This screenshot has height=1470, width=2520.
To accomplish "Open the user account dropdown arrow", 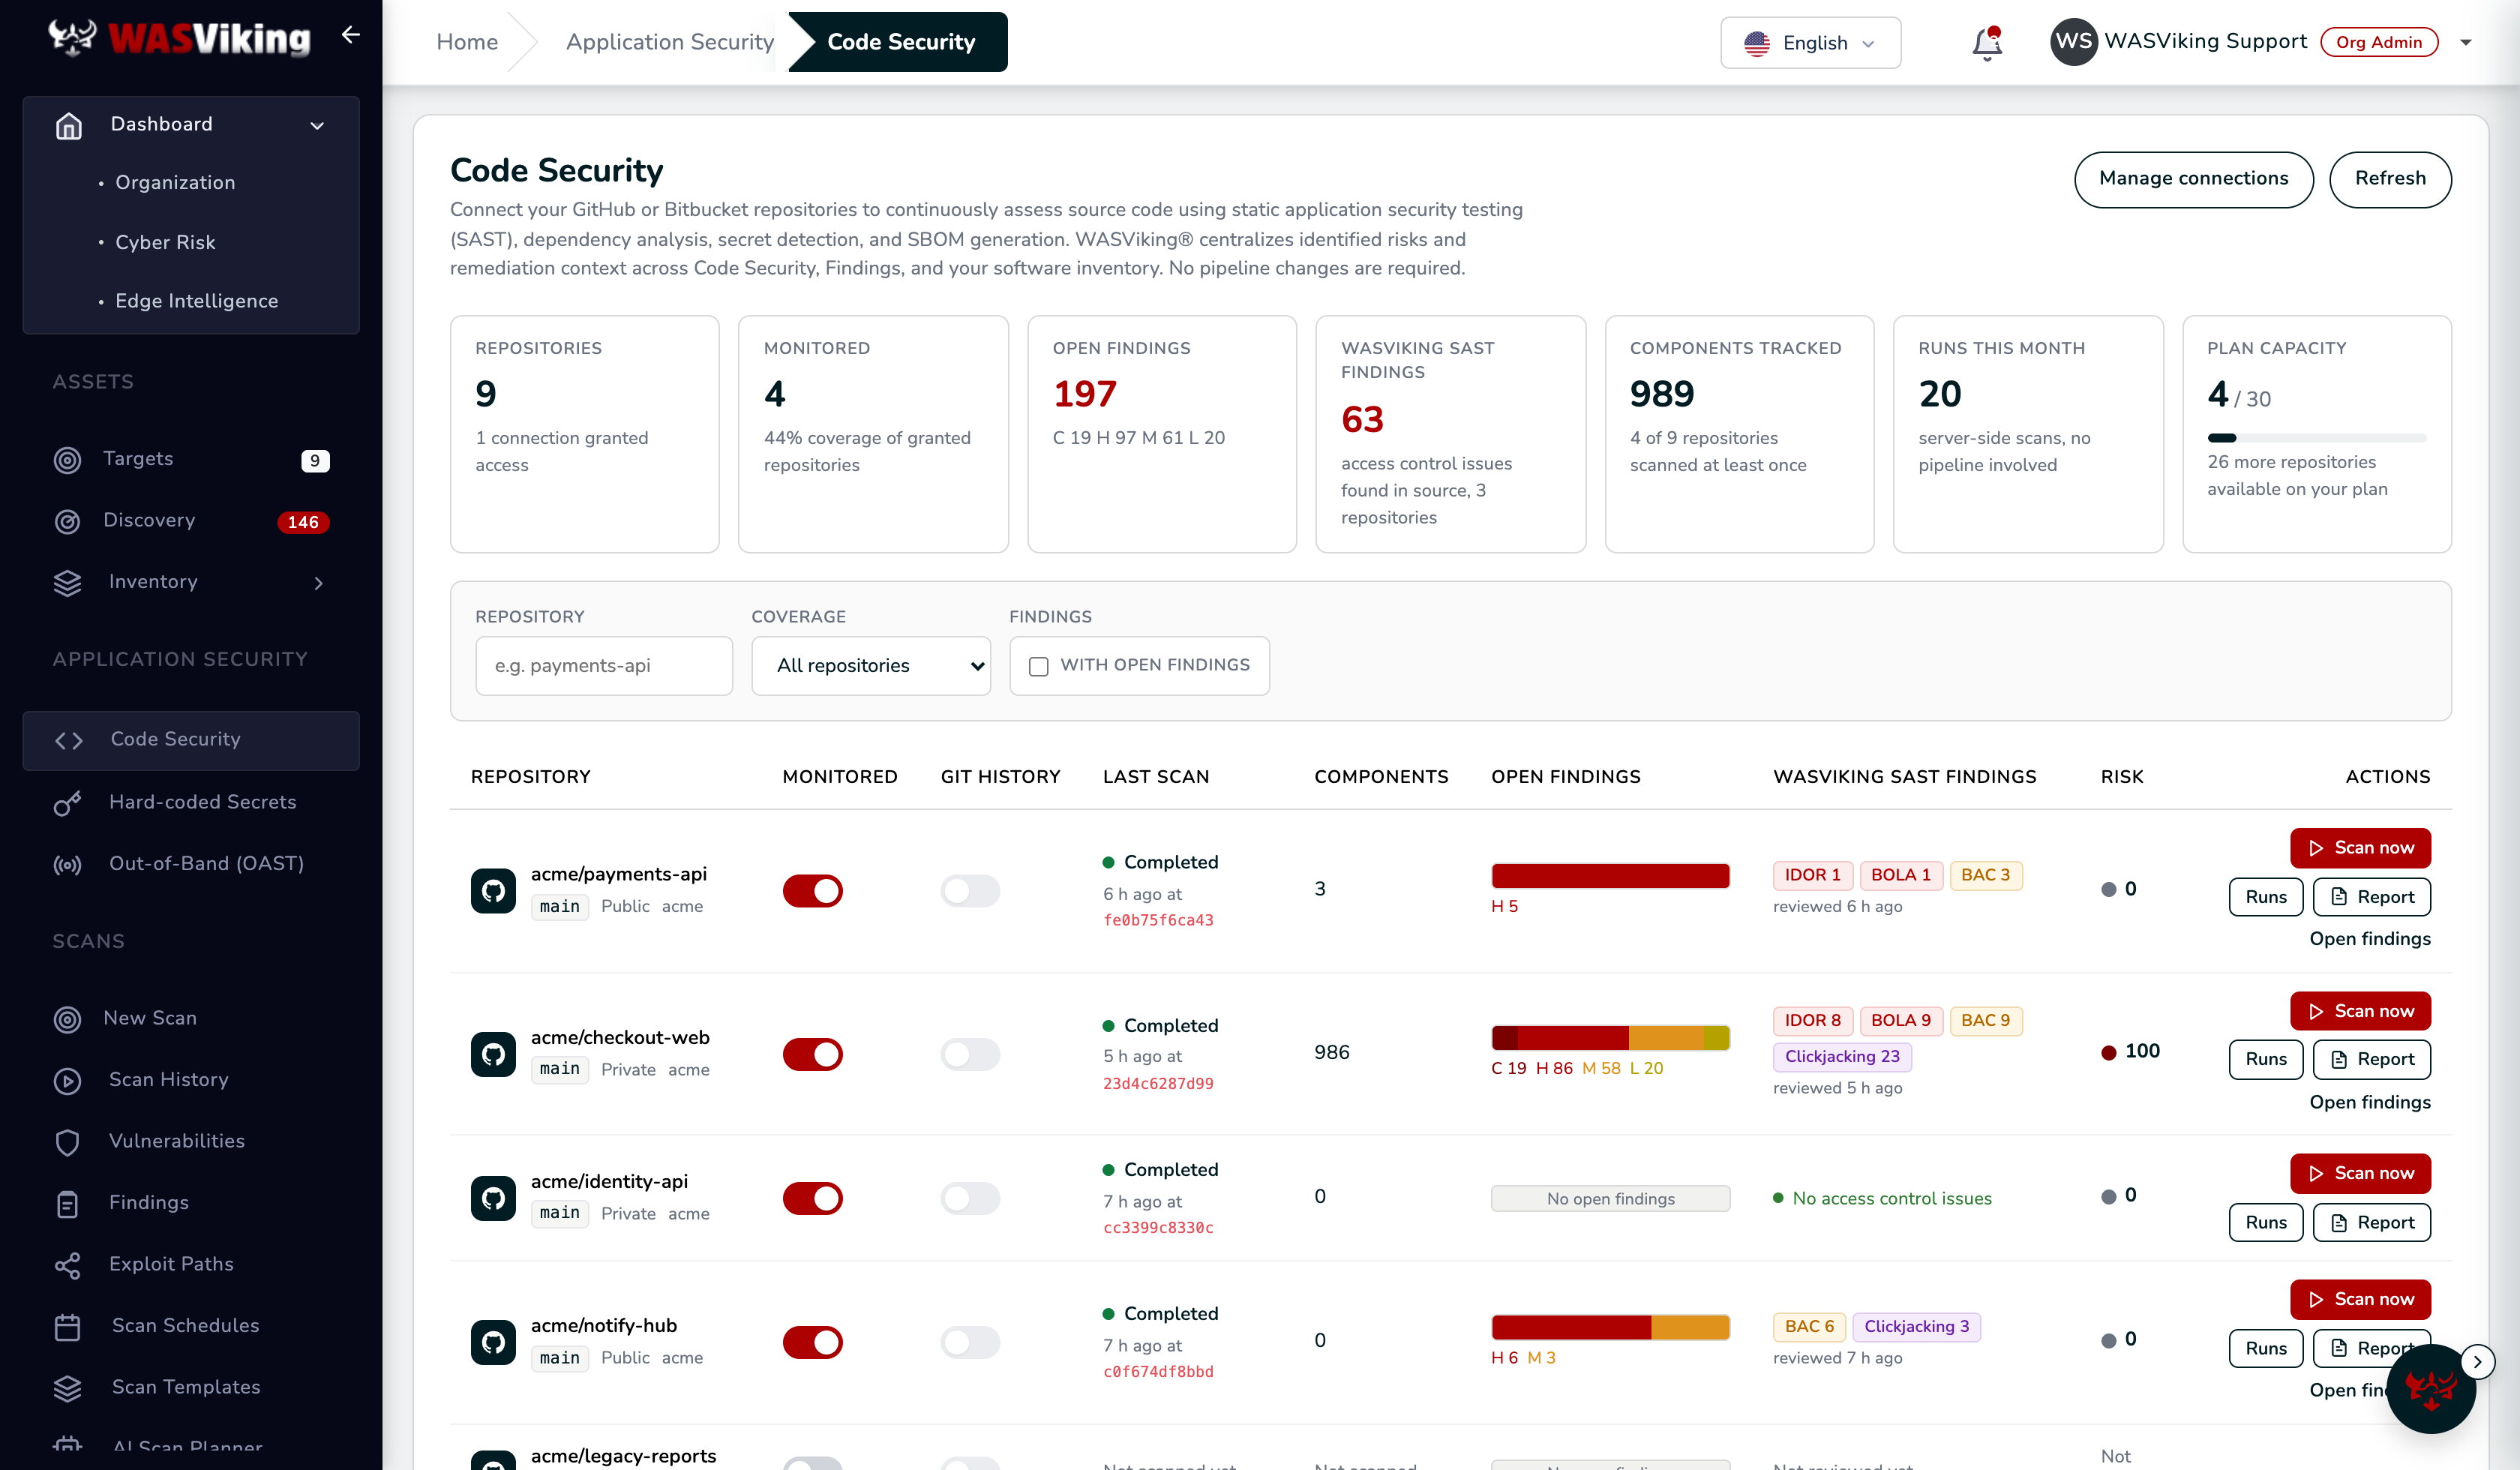I will pyautogui.click(x=2466, y=42).
